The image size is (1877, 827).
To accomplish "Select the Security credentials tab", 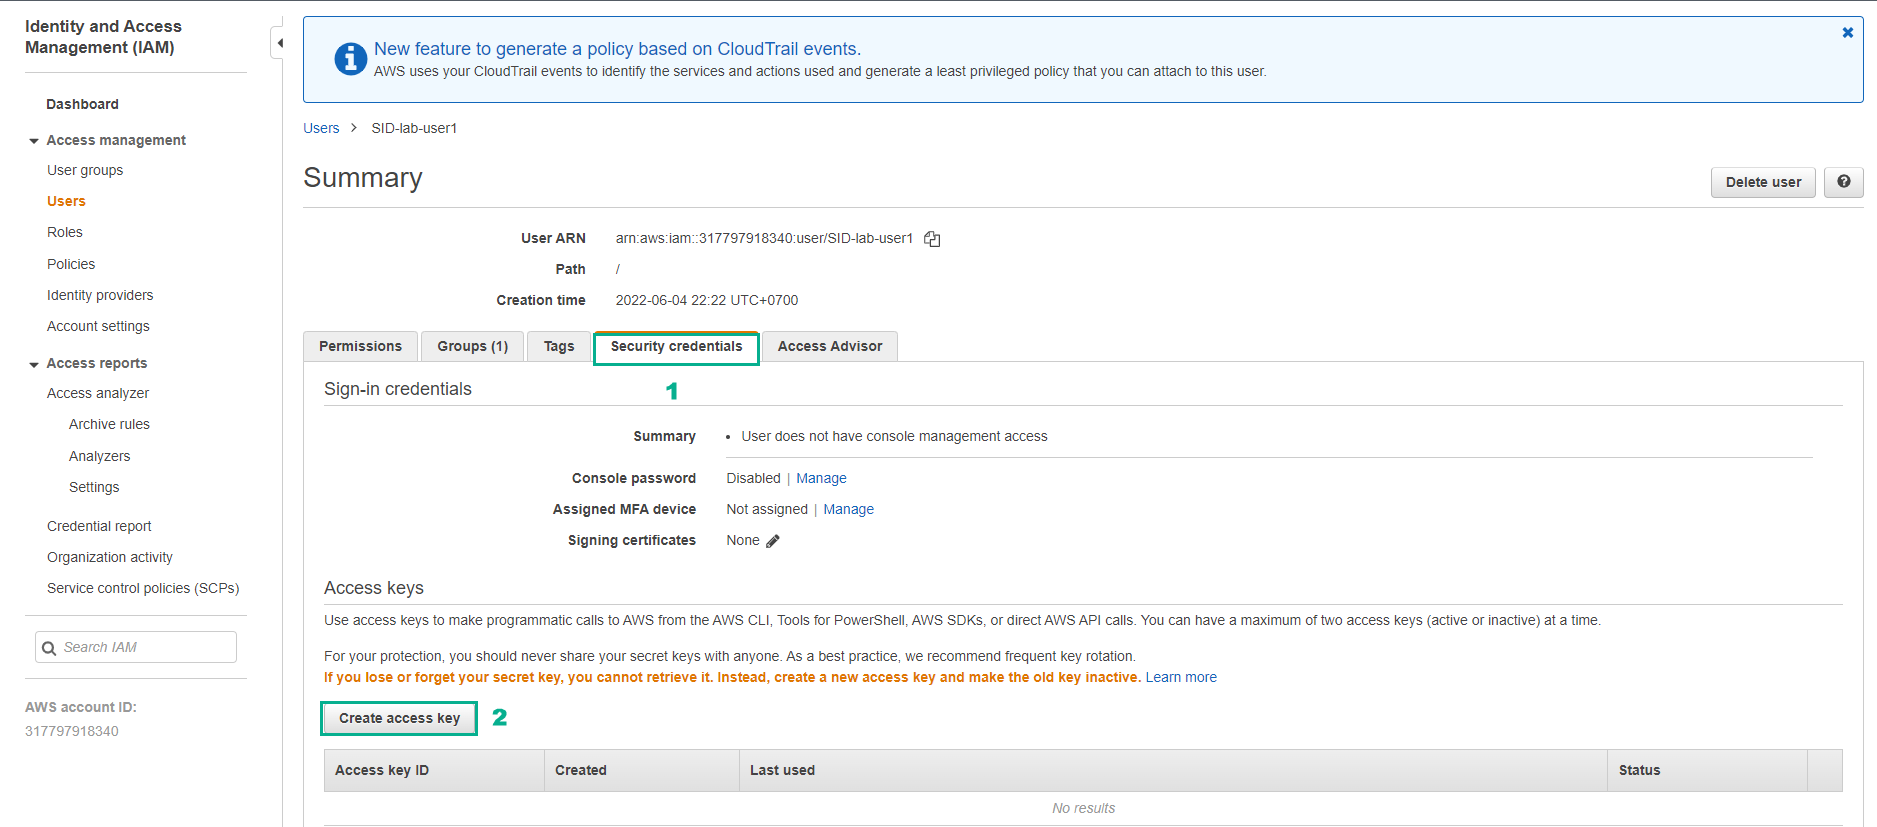I will pos(676,347).
